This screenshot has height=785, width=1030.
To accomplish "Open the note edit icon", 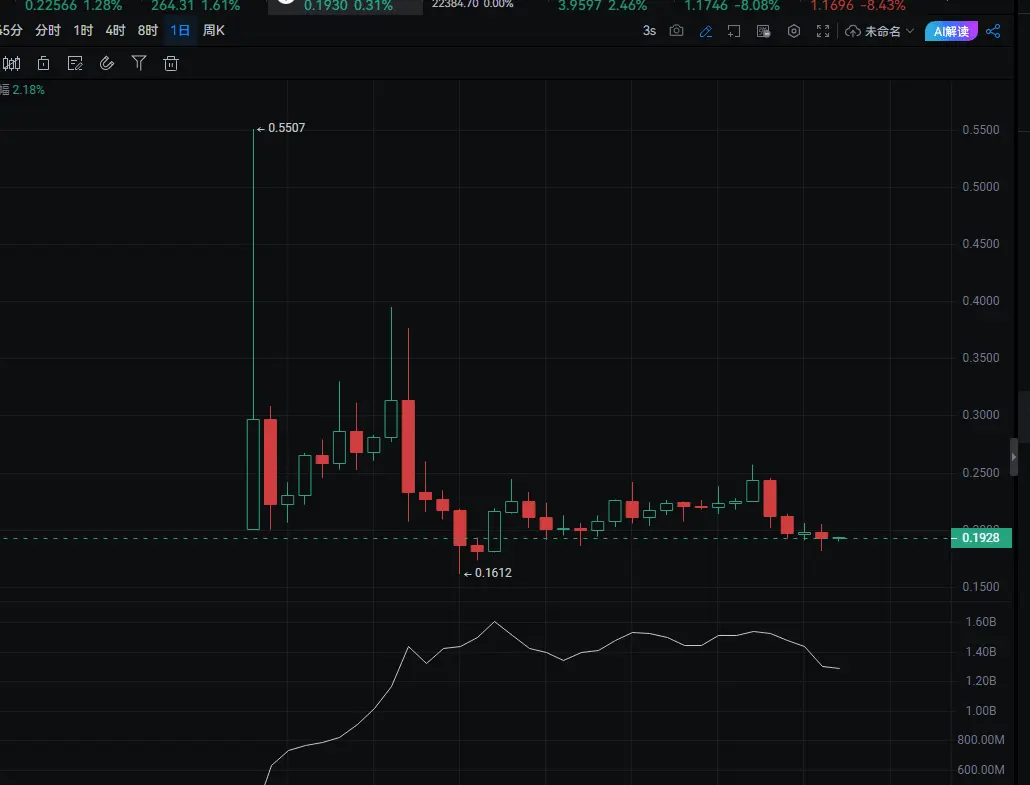I will (x=76, y=64).
